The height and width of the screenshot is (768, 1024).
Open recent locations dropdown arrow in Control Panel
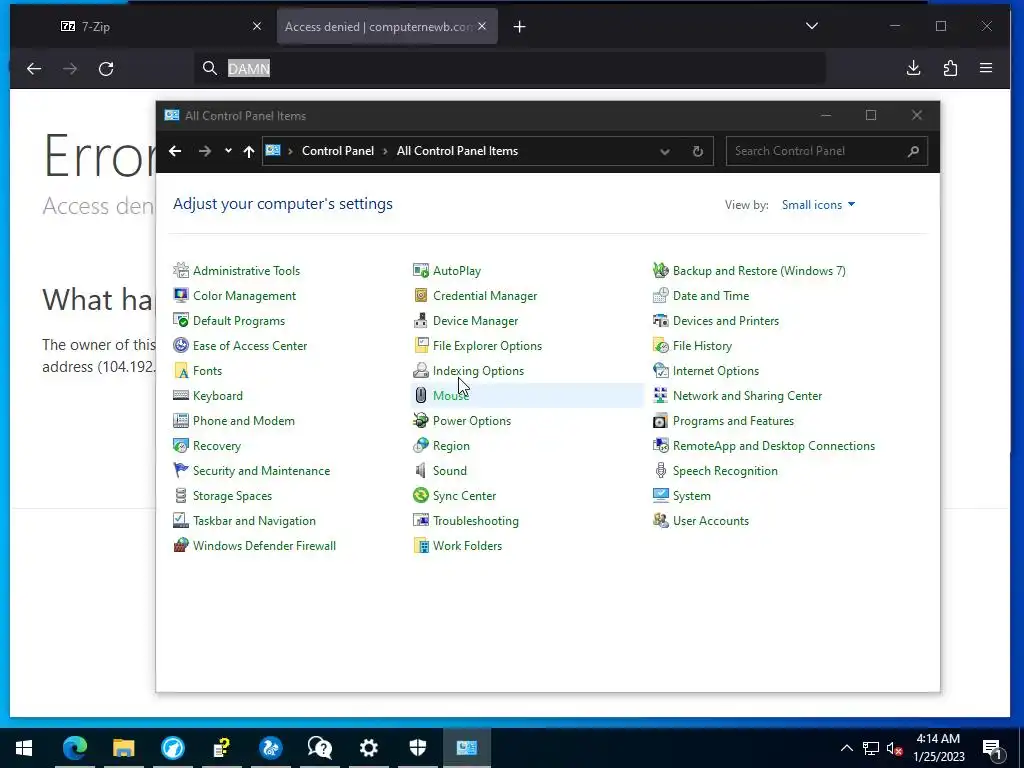pos(228,151)
